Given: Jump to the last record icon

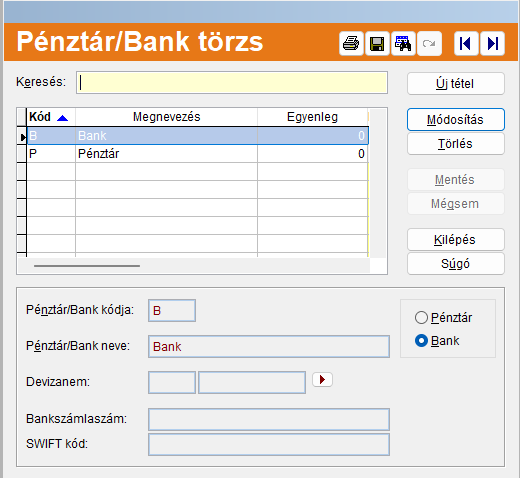Looking at the screenshot, I should click(492, 43).
